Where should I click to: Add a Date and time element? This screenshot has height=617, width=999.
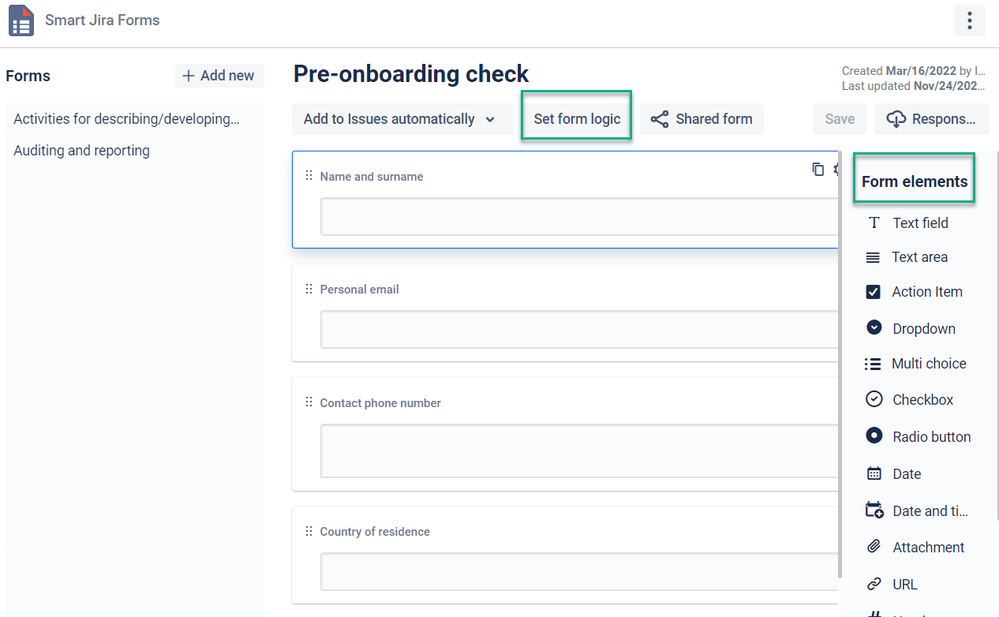click(x=929, y=511)
